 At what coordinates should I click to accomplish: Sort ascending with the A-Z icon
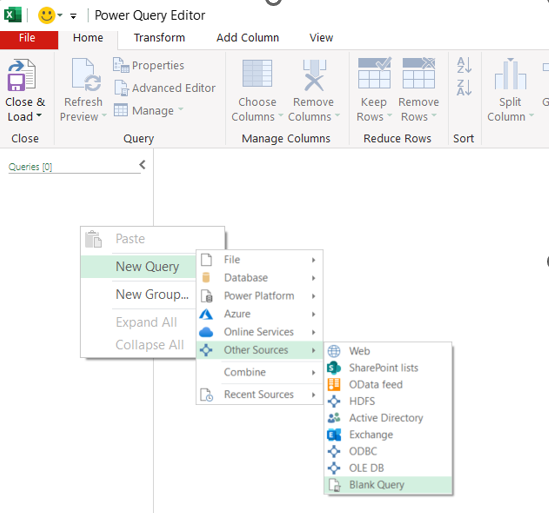point(464,65)
